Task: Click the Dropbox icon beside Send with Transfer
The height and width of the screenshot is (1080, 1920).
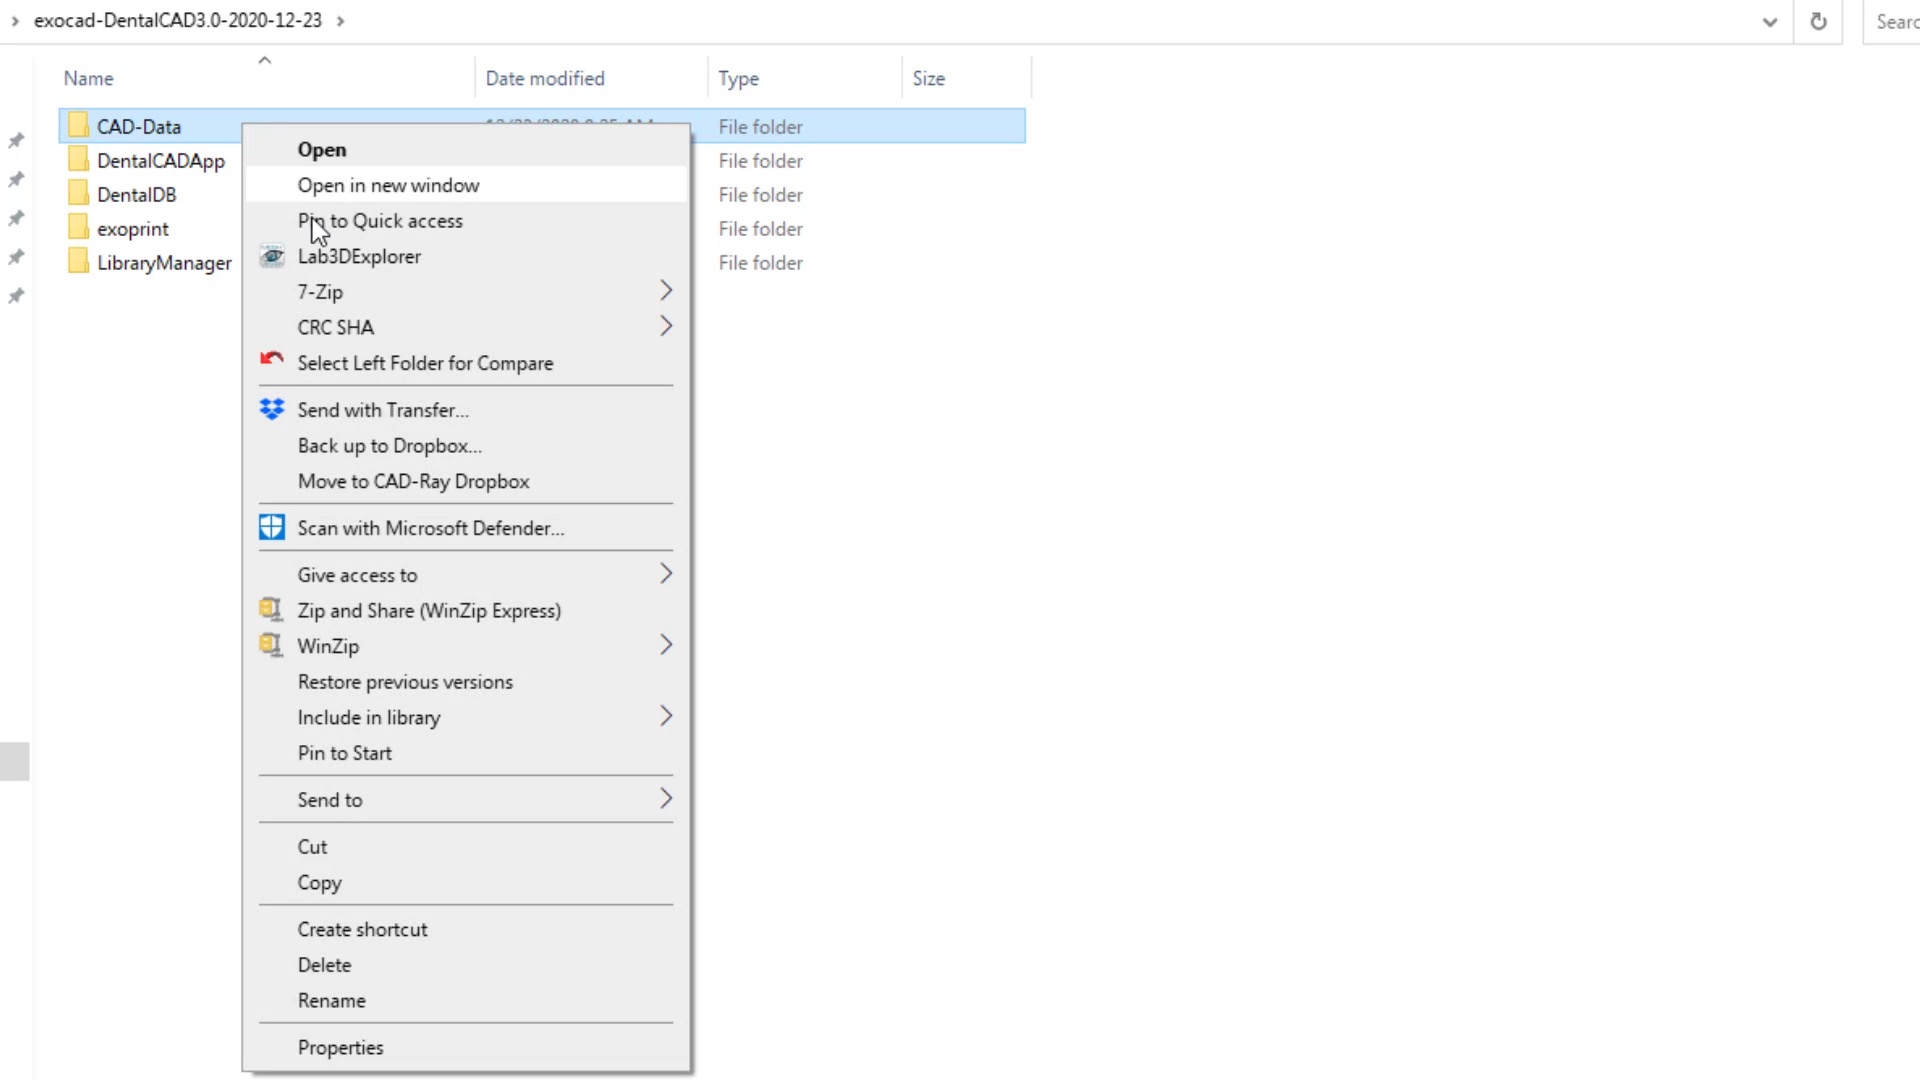Action: (271, 409)
